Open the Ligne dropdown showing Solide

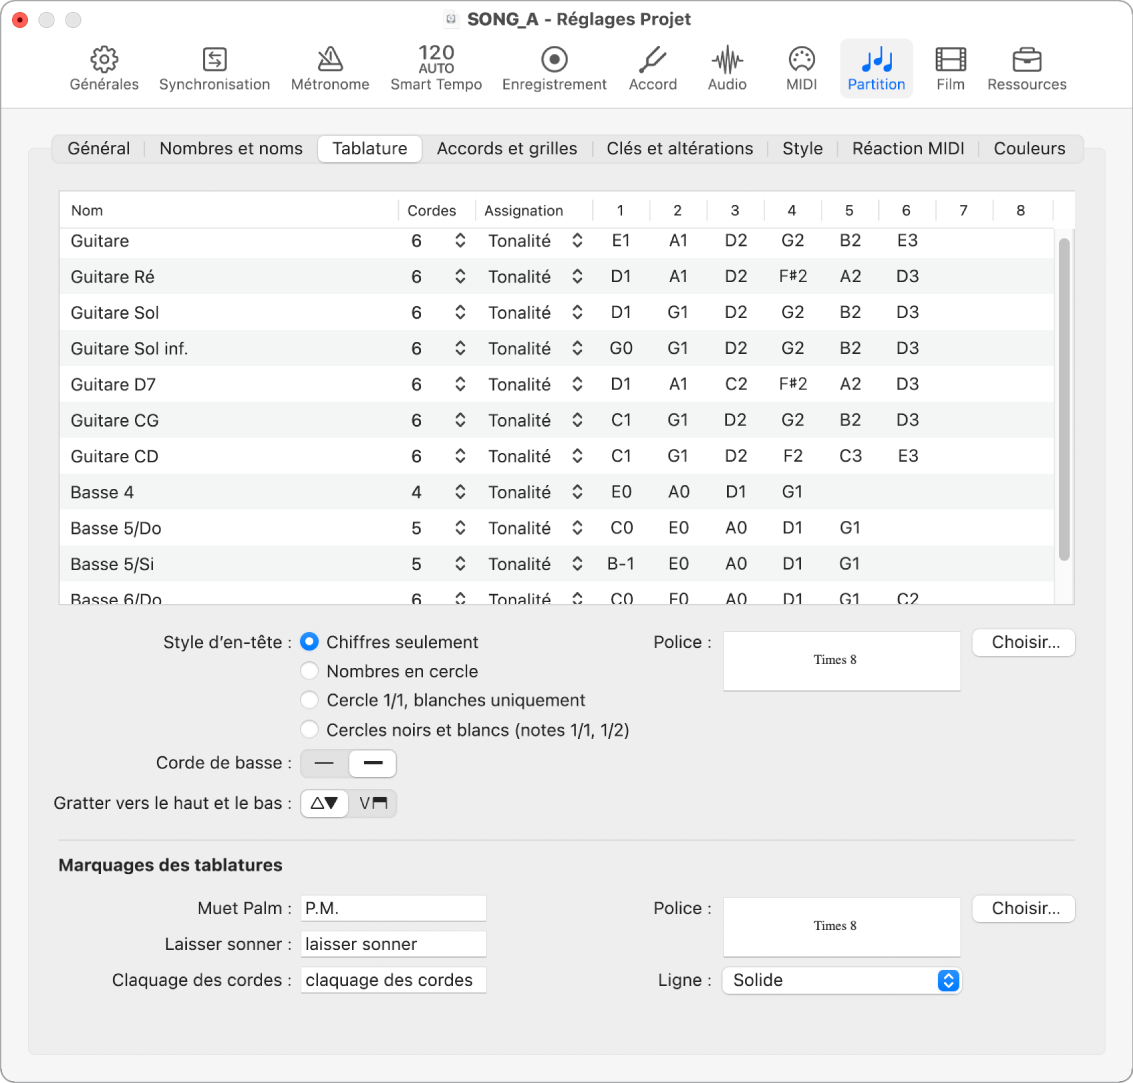(x=841, y=980)
